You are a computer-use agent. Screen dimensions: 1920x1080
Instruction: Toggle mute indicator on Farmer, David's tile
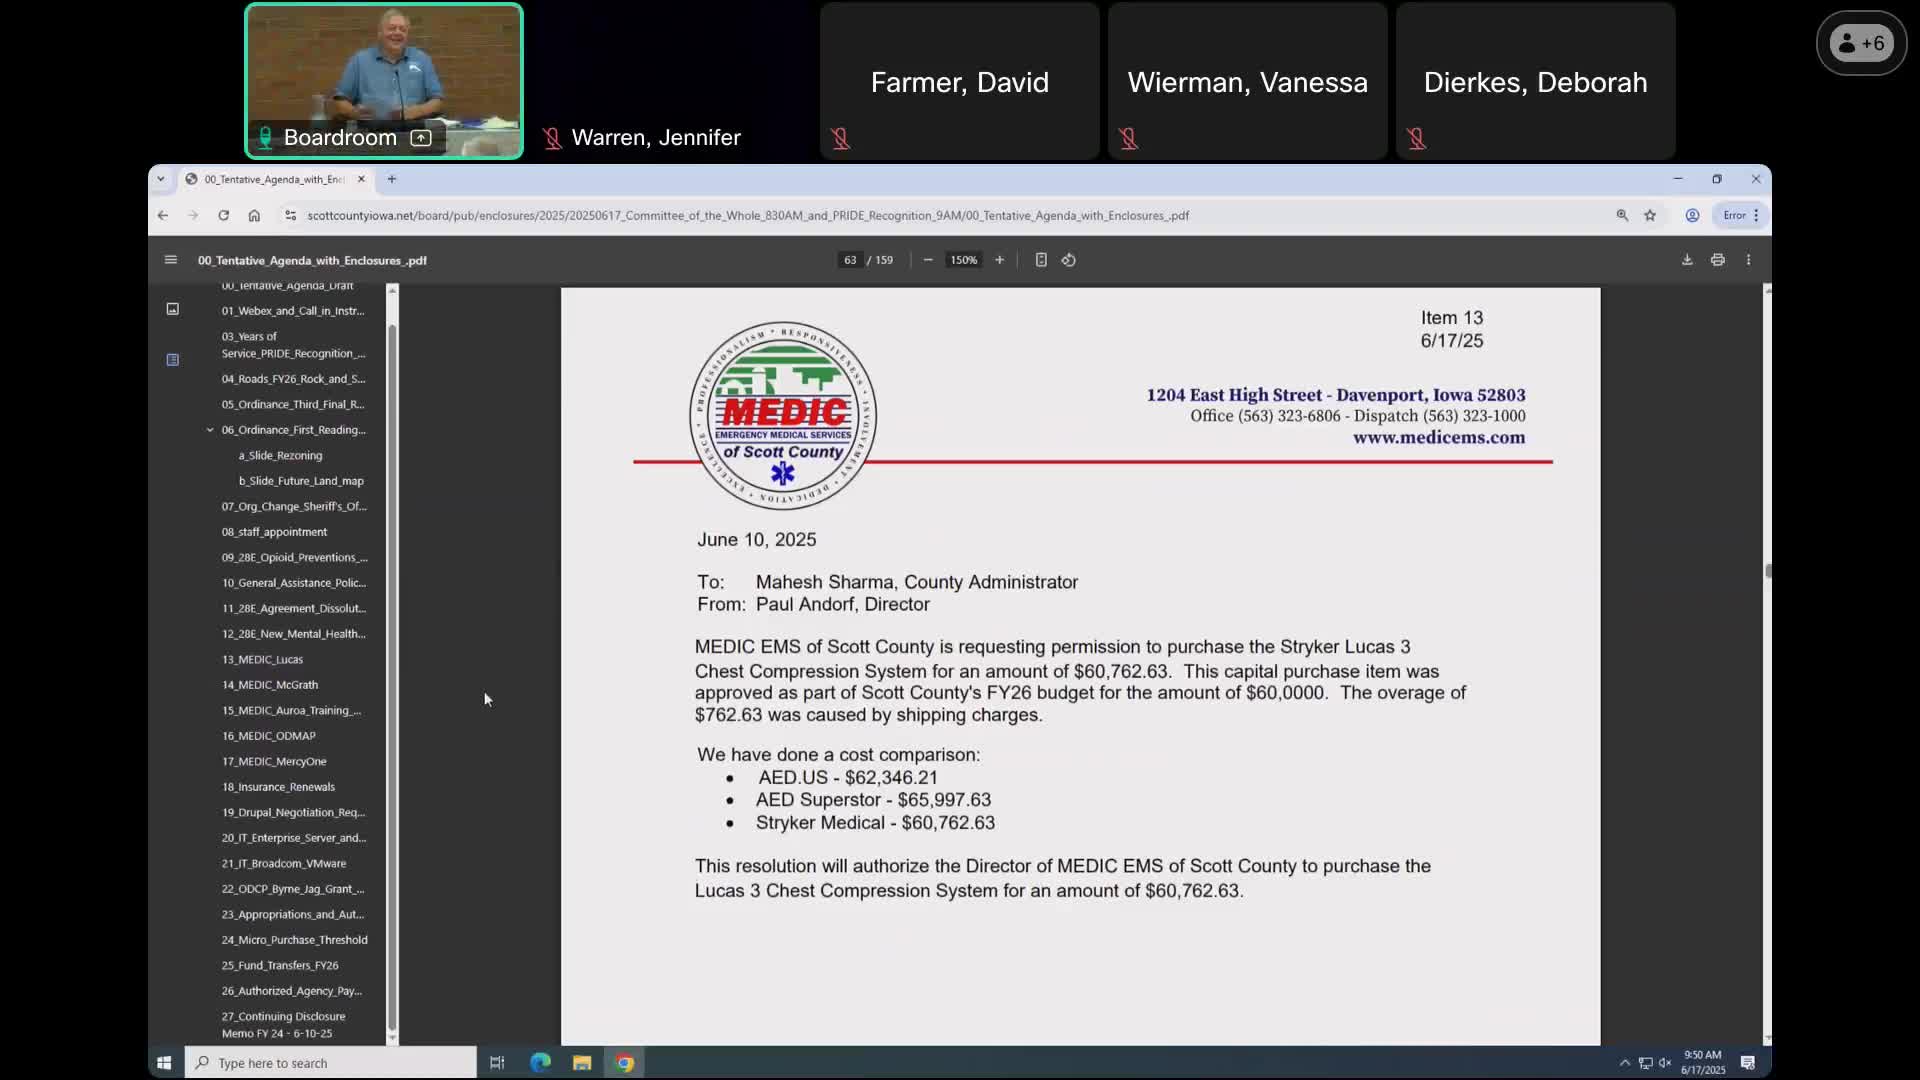point(840,139)
